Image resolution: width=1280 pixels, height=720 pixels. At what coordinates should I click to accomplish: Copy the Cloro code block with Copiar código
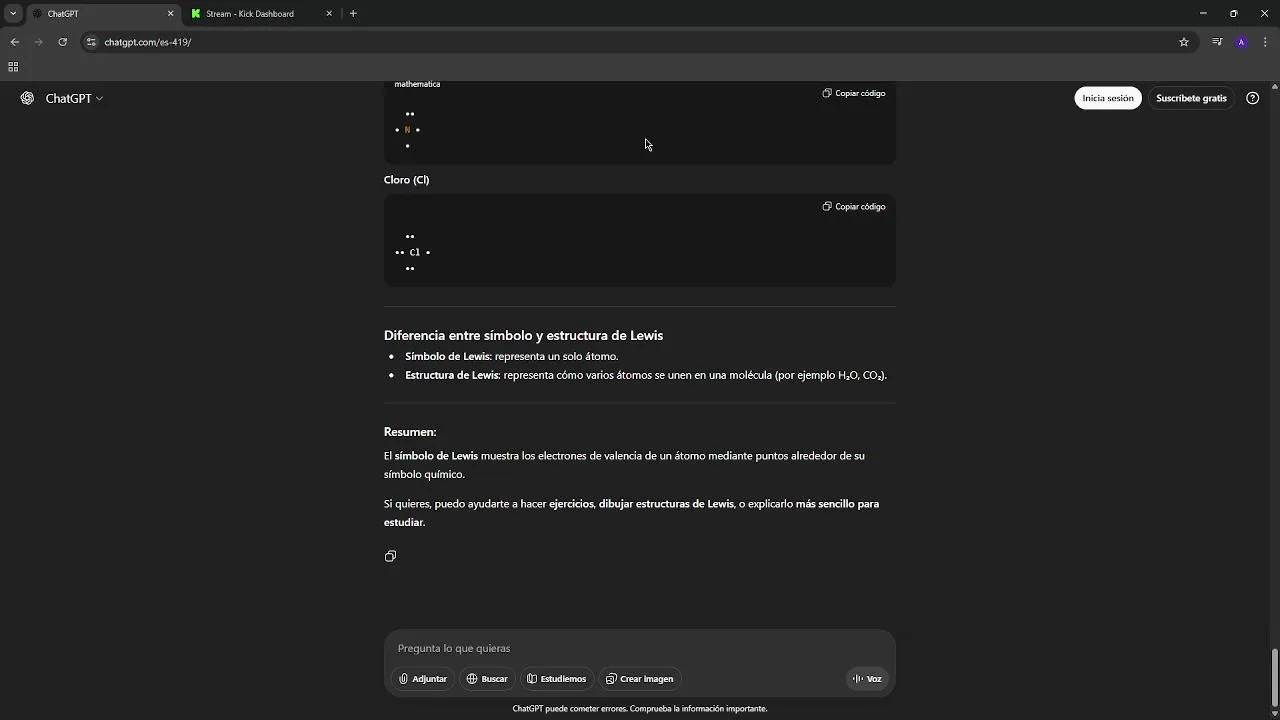pyautogui.click(x=854, y=206)
